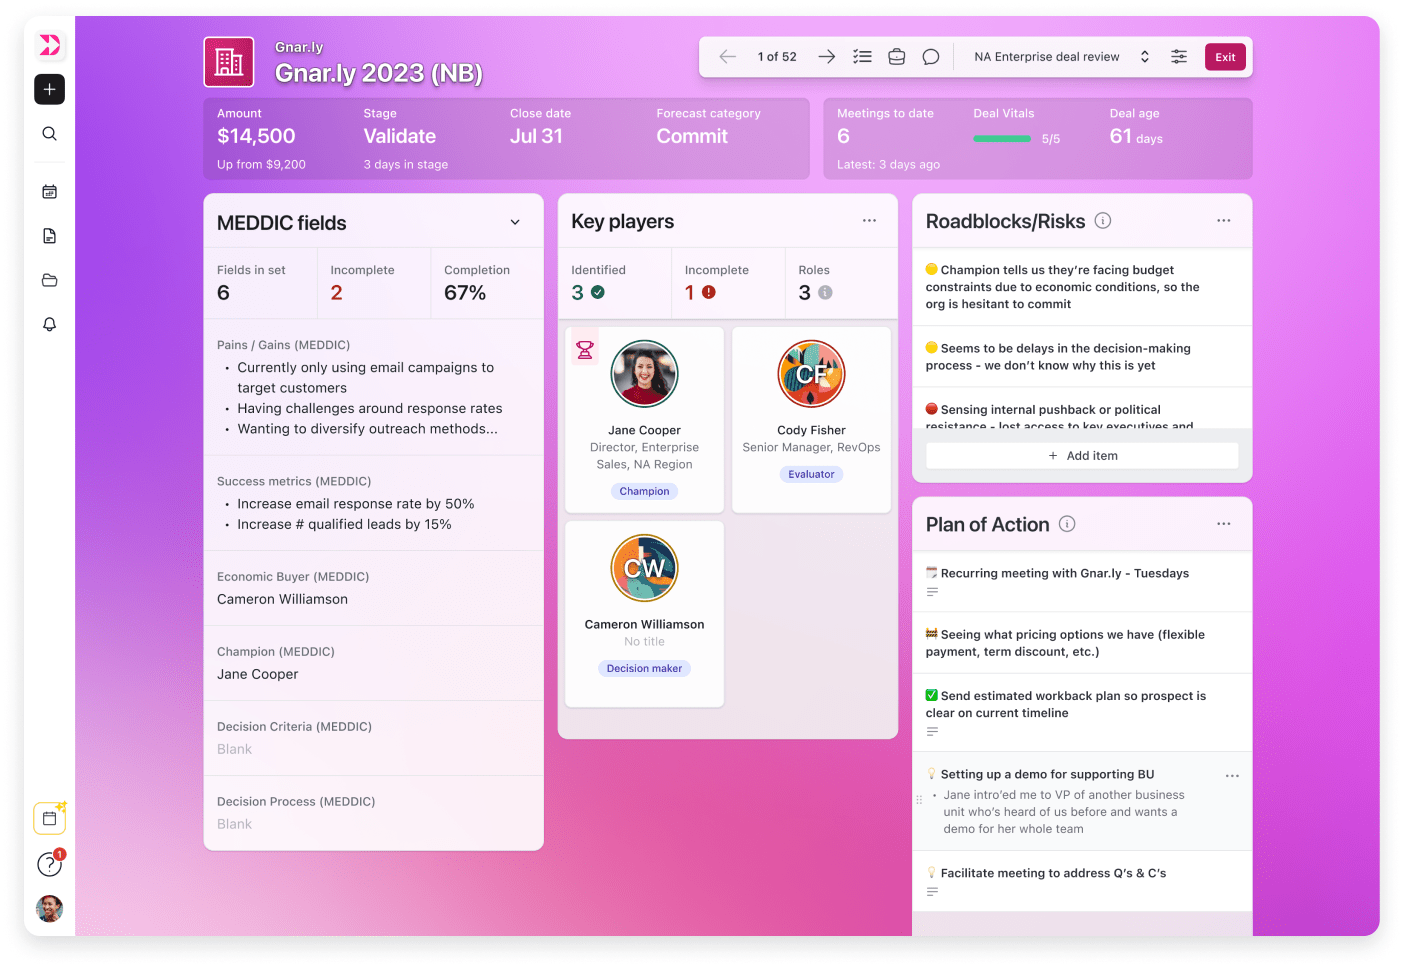This screenshot has height=968, width=1404.
Task: Expand notes icon under Send estimated workback plan
Action: click(932, 732)
